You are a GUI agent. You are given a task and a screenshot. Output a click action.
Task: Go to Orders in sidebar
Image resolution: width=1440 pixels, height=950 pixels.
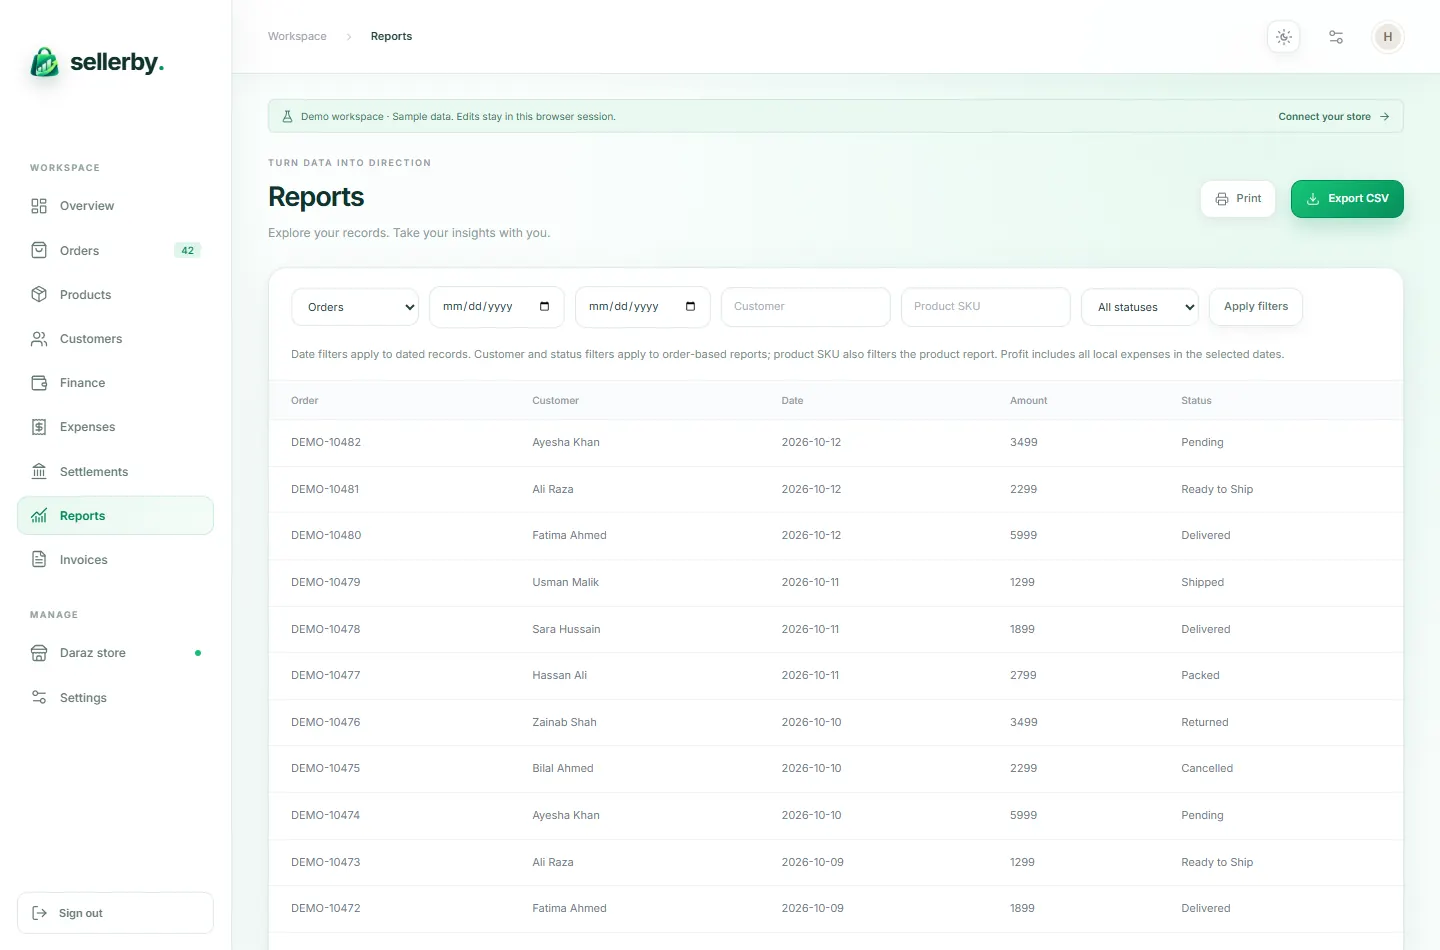[115, 250]
